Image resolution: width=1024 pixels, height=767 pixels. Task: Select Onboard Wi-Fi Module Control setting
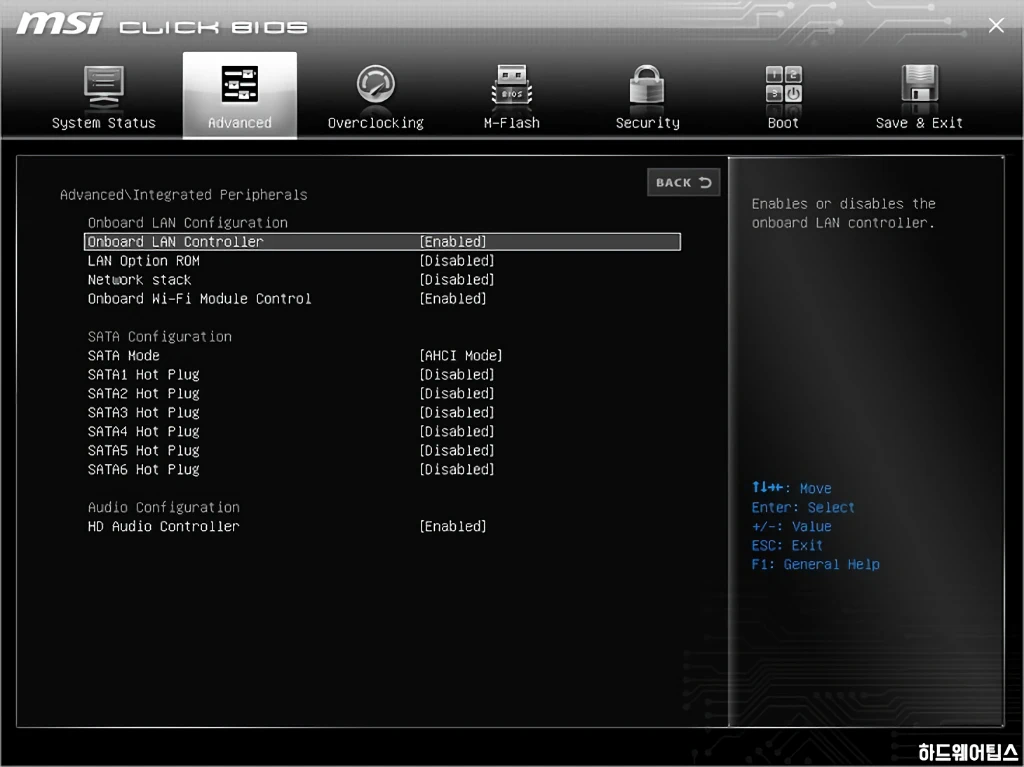200,299
